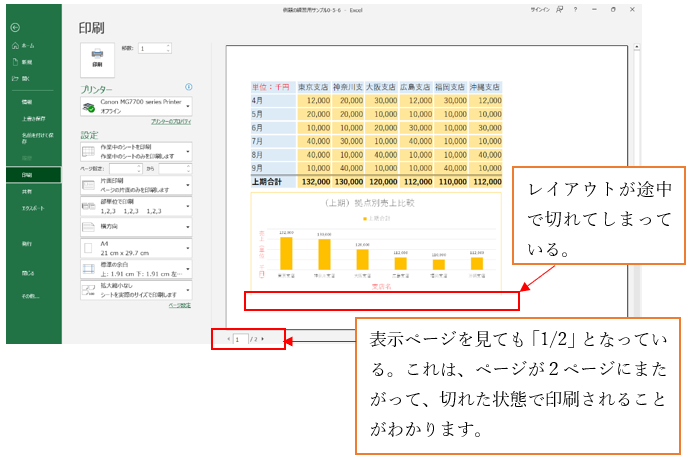Open the collated (部単位で印刷) dropdown
The image size is (689, 460).
tap(137, 207)
